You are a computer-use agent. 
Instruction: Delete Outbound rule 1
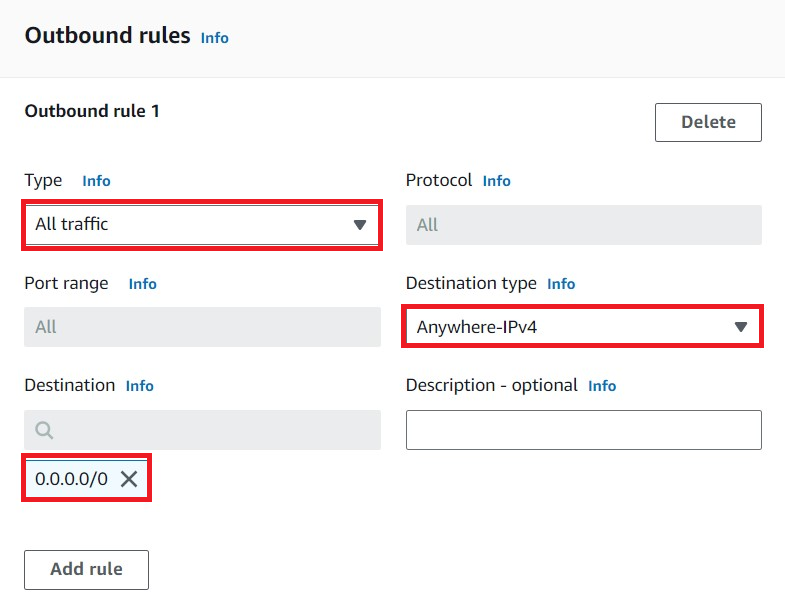click(x=708, y=122)
